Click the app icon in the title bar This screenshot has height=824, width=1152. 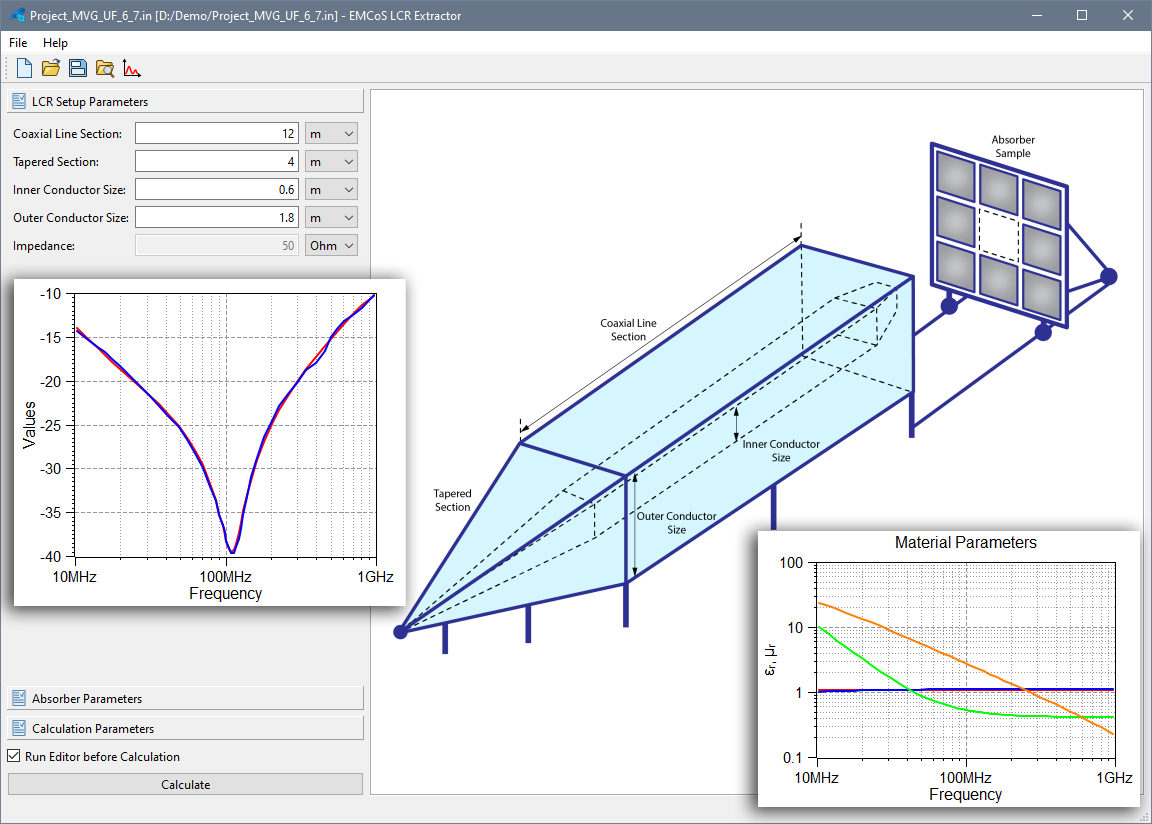tap(16, 16)
